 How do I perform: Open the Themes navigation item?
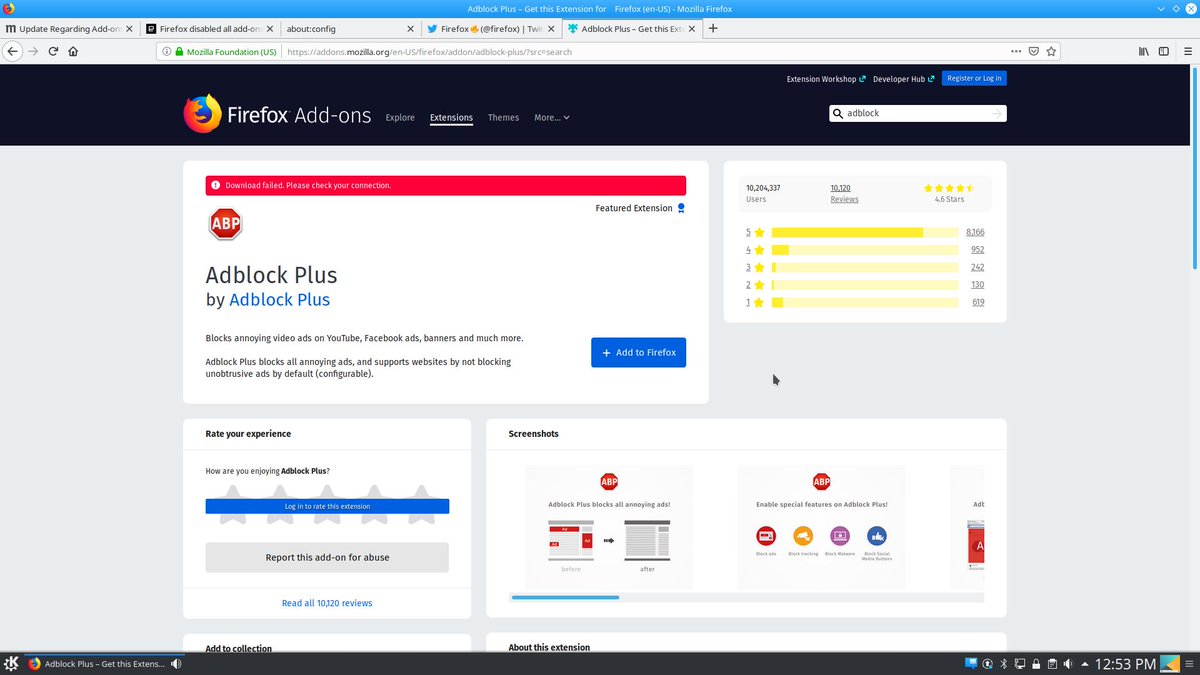click(503, 117)
